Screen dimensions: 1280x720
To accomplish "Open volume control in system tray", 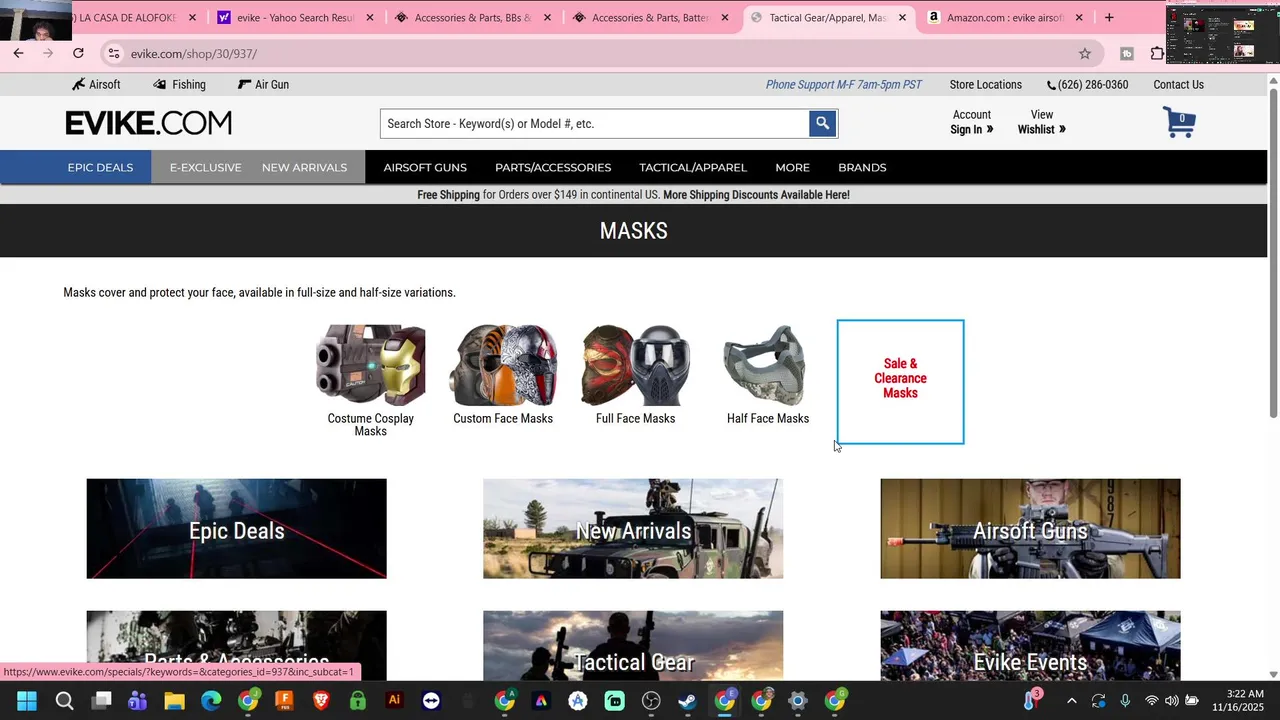I will coord(1172,701).
